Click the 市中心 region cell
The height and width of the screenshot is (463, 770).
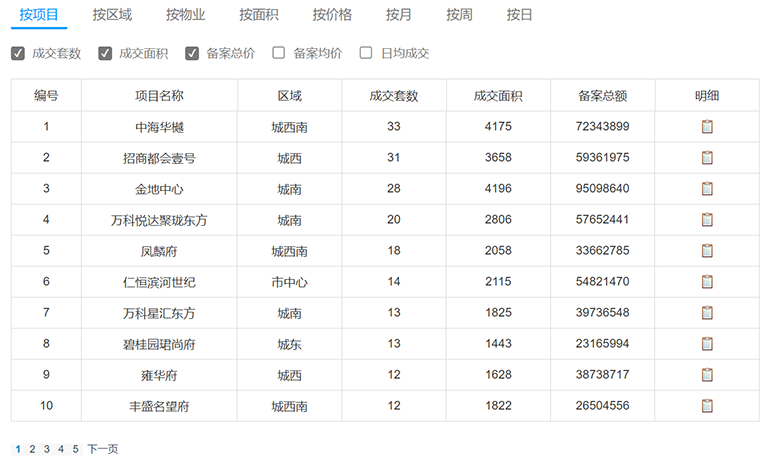tap(289, 282)
